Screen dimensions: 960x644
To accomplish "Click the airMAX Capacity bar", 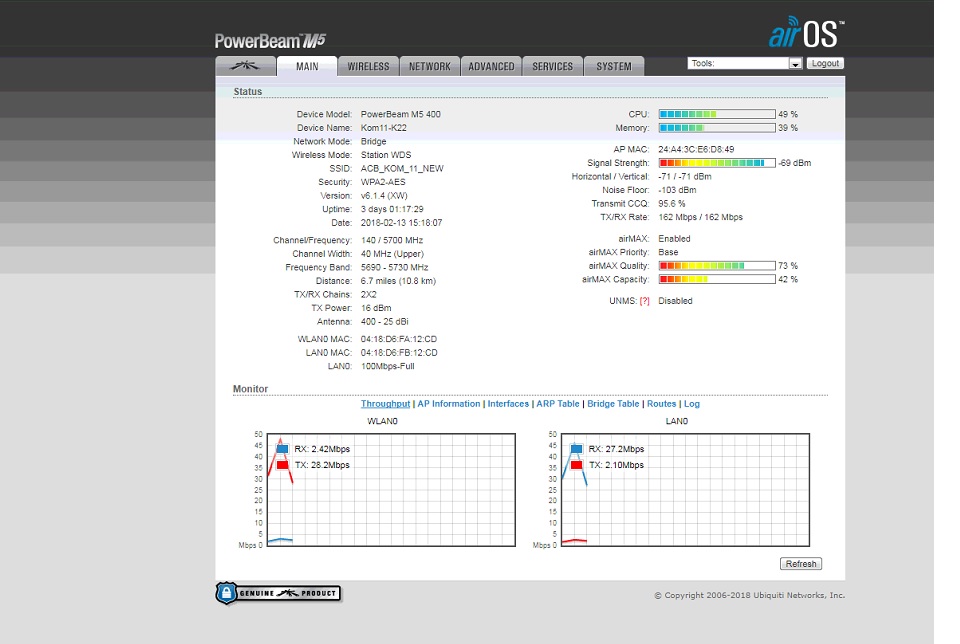I will pyautogui.click(x=717, y=279).
